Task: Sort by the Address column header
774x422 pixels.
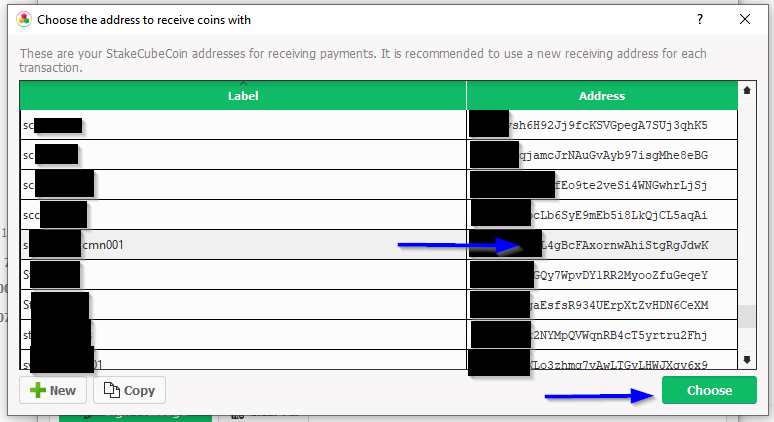Action: pos(602,95)
